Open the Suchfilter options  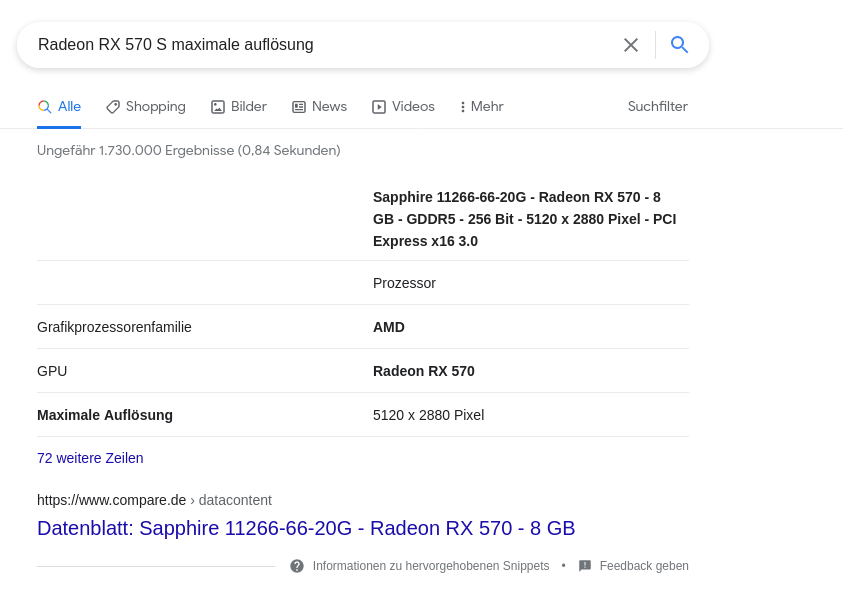click(658, 106)
